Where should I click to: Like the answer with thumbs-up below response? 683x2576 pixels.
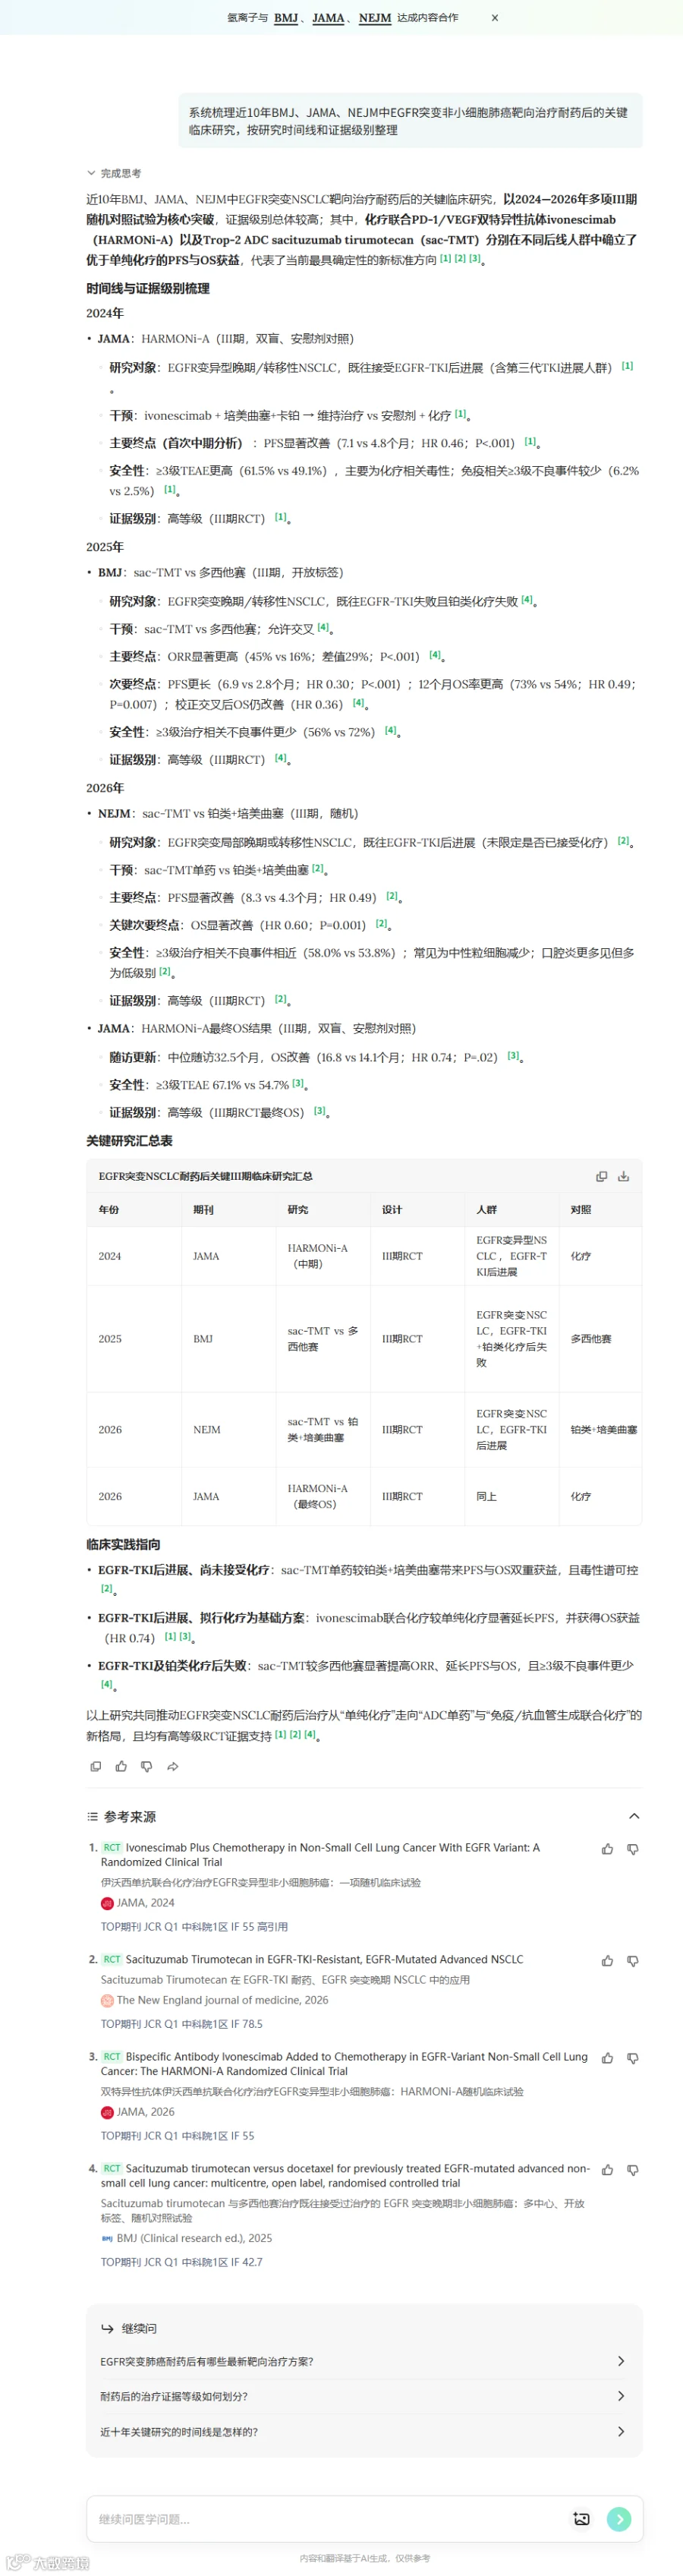coord(121,1766)
